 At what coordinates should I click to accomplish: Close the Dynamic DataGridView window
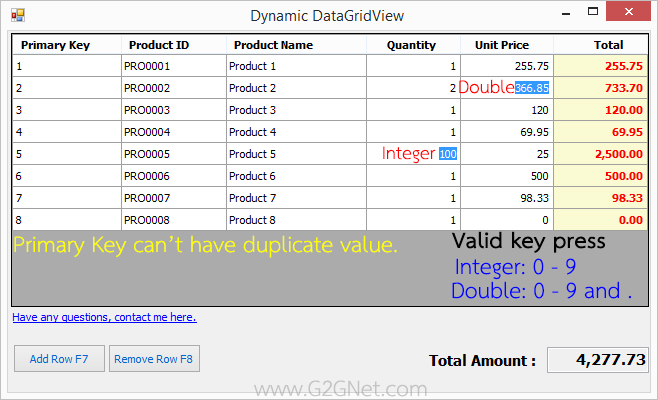628,11
